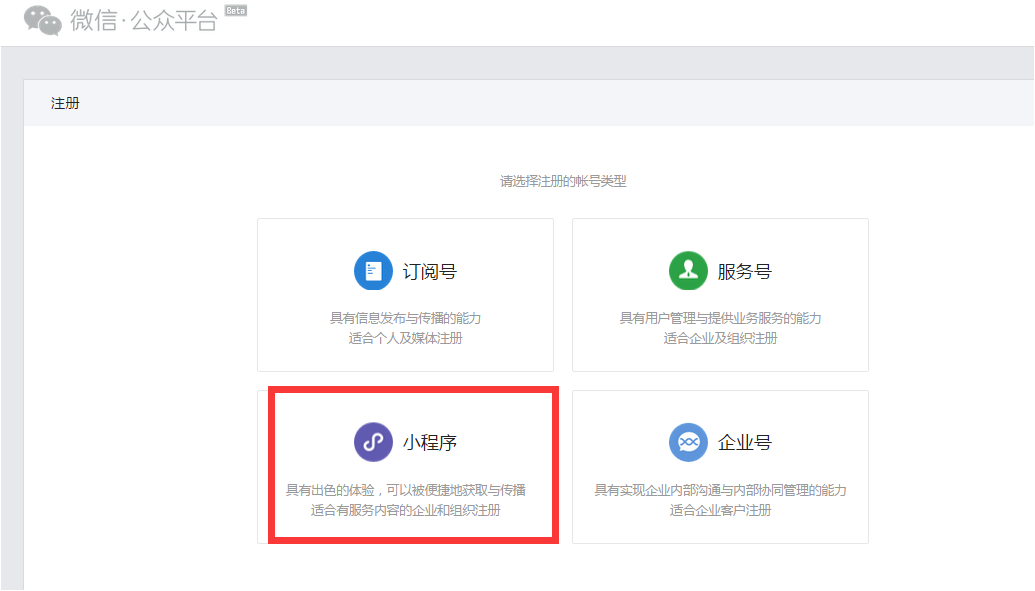The height and width of the screenshot is (591, 1035).
Task: Click the line 适合企业客户注册
Action: click(720, 510)
